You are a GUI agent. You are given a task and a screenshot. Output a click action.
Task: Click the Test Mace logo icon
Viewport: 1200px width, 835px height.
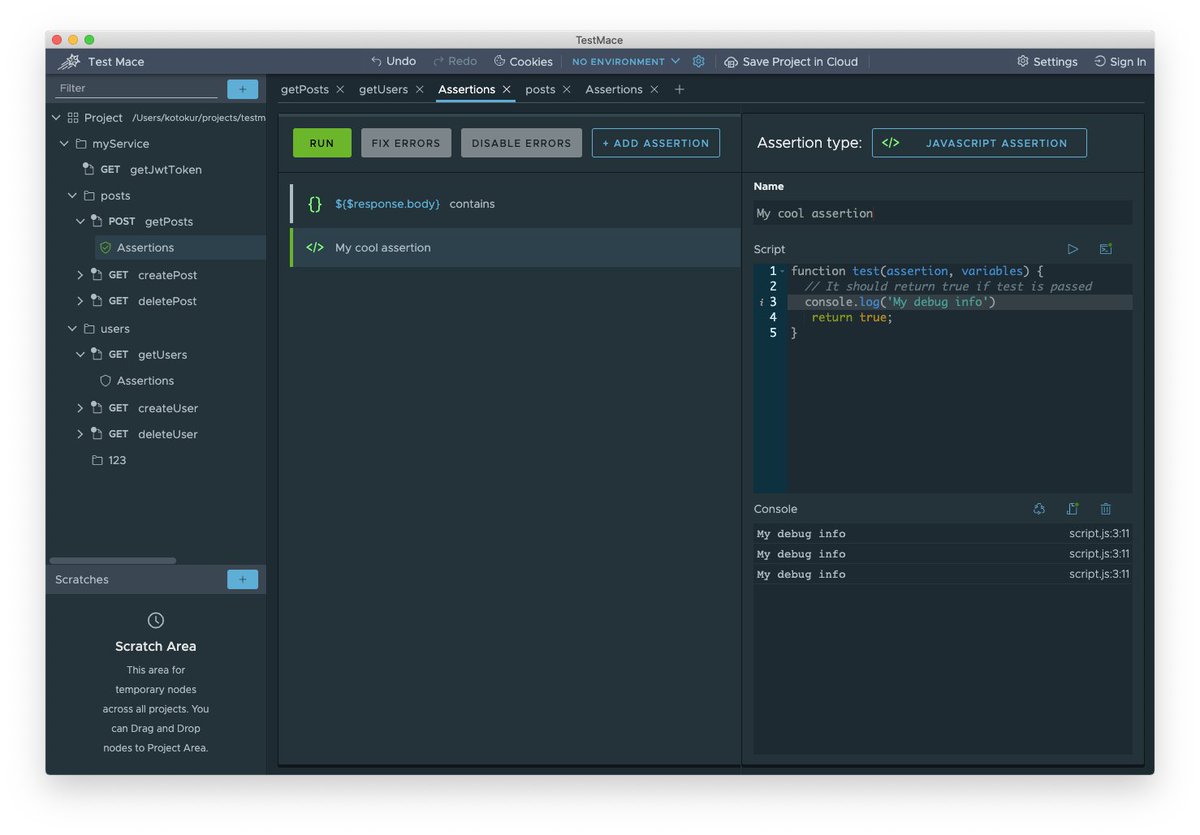[68, 62]
